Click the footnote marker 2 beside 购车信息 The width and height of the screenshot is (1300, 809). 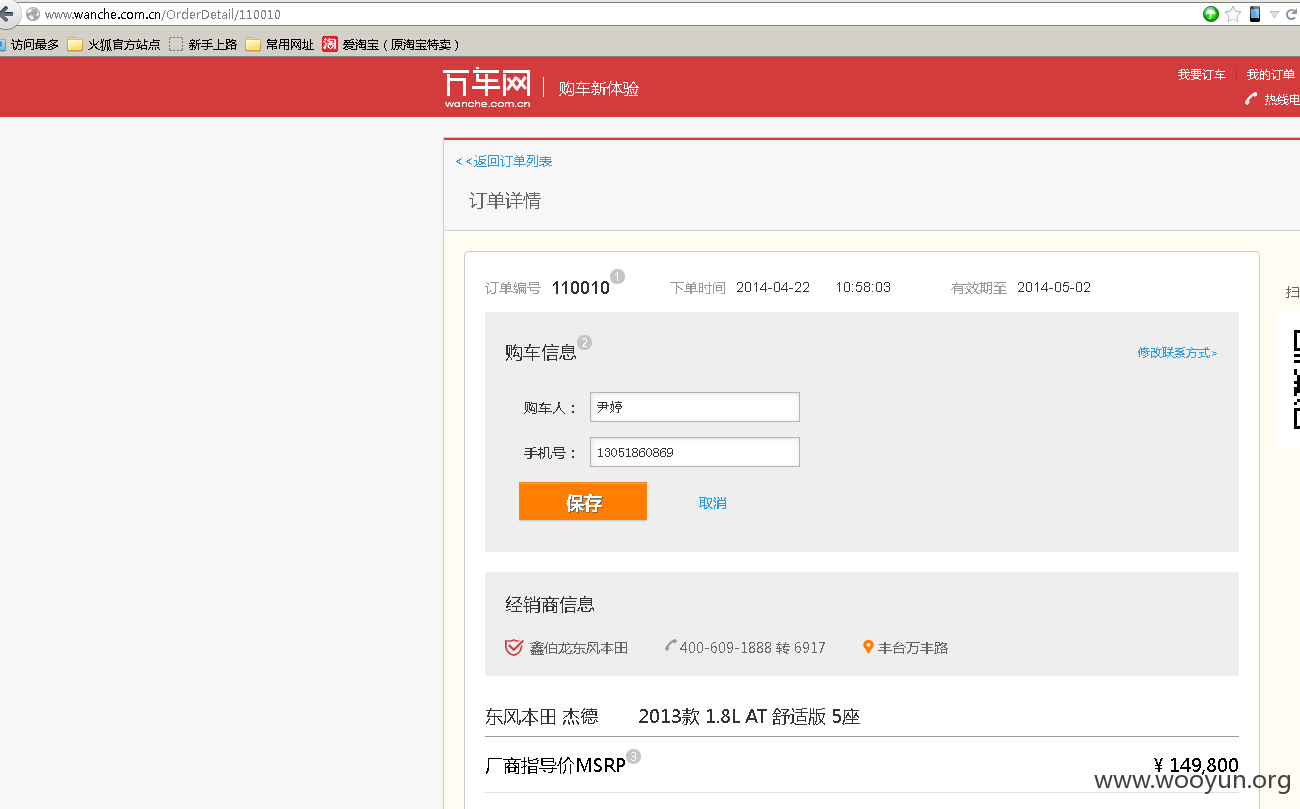click(x=585, y=342)
